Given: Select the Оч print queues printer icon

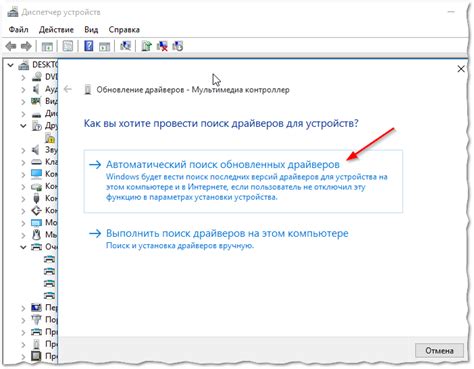Looking at the screenshot, I should [36, 247].
